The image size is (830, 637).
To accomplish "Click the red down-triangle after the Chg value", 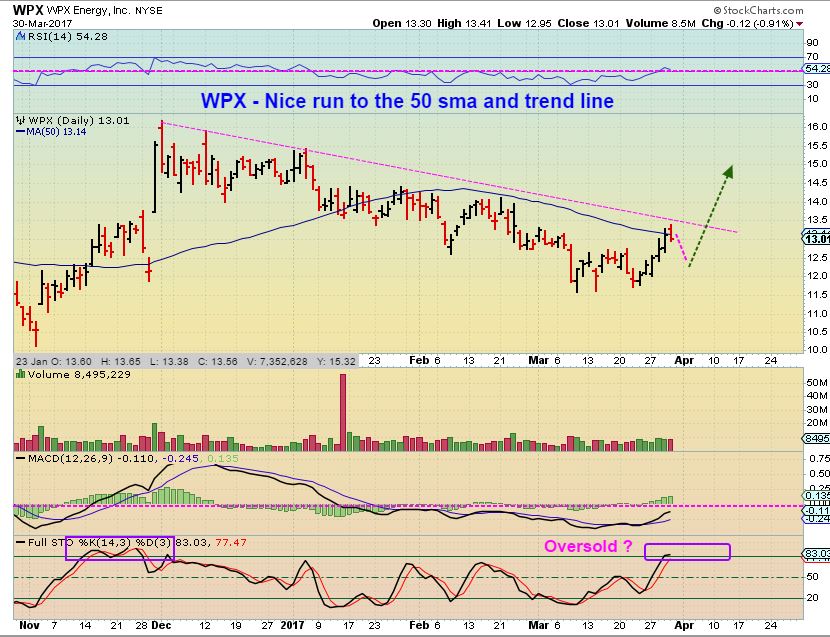I will tap(799, 24).
